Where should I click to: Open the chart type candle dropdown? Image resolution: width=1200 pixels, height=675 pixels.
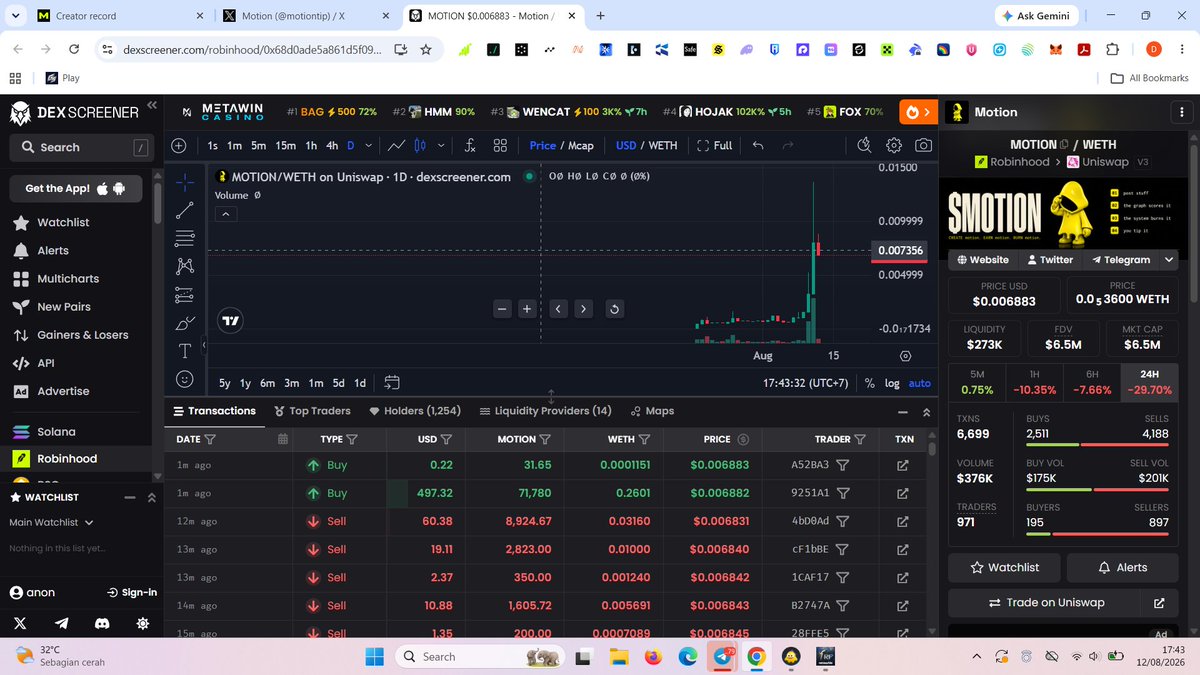439,145
